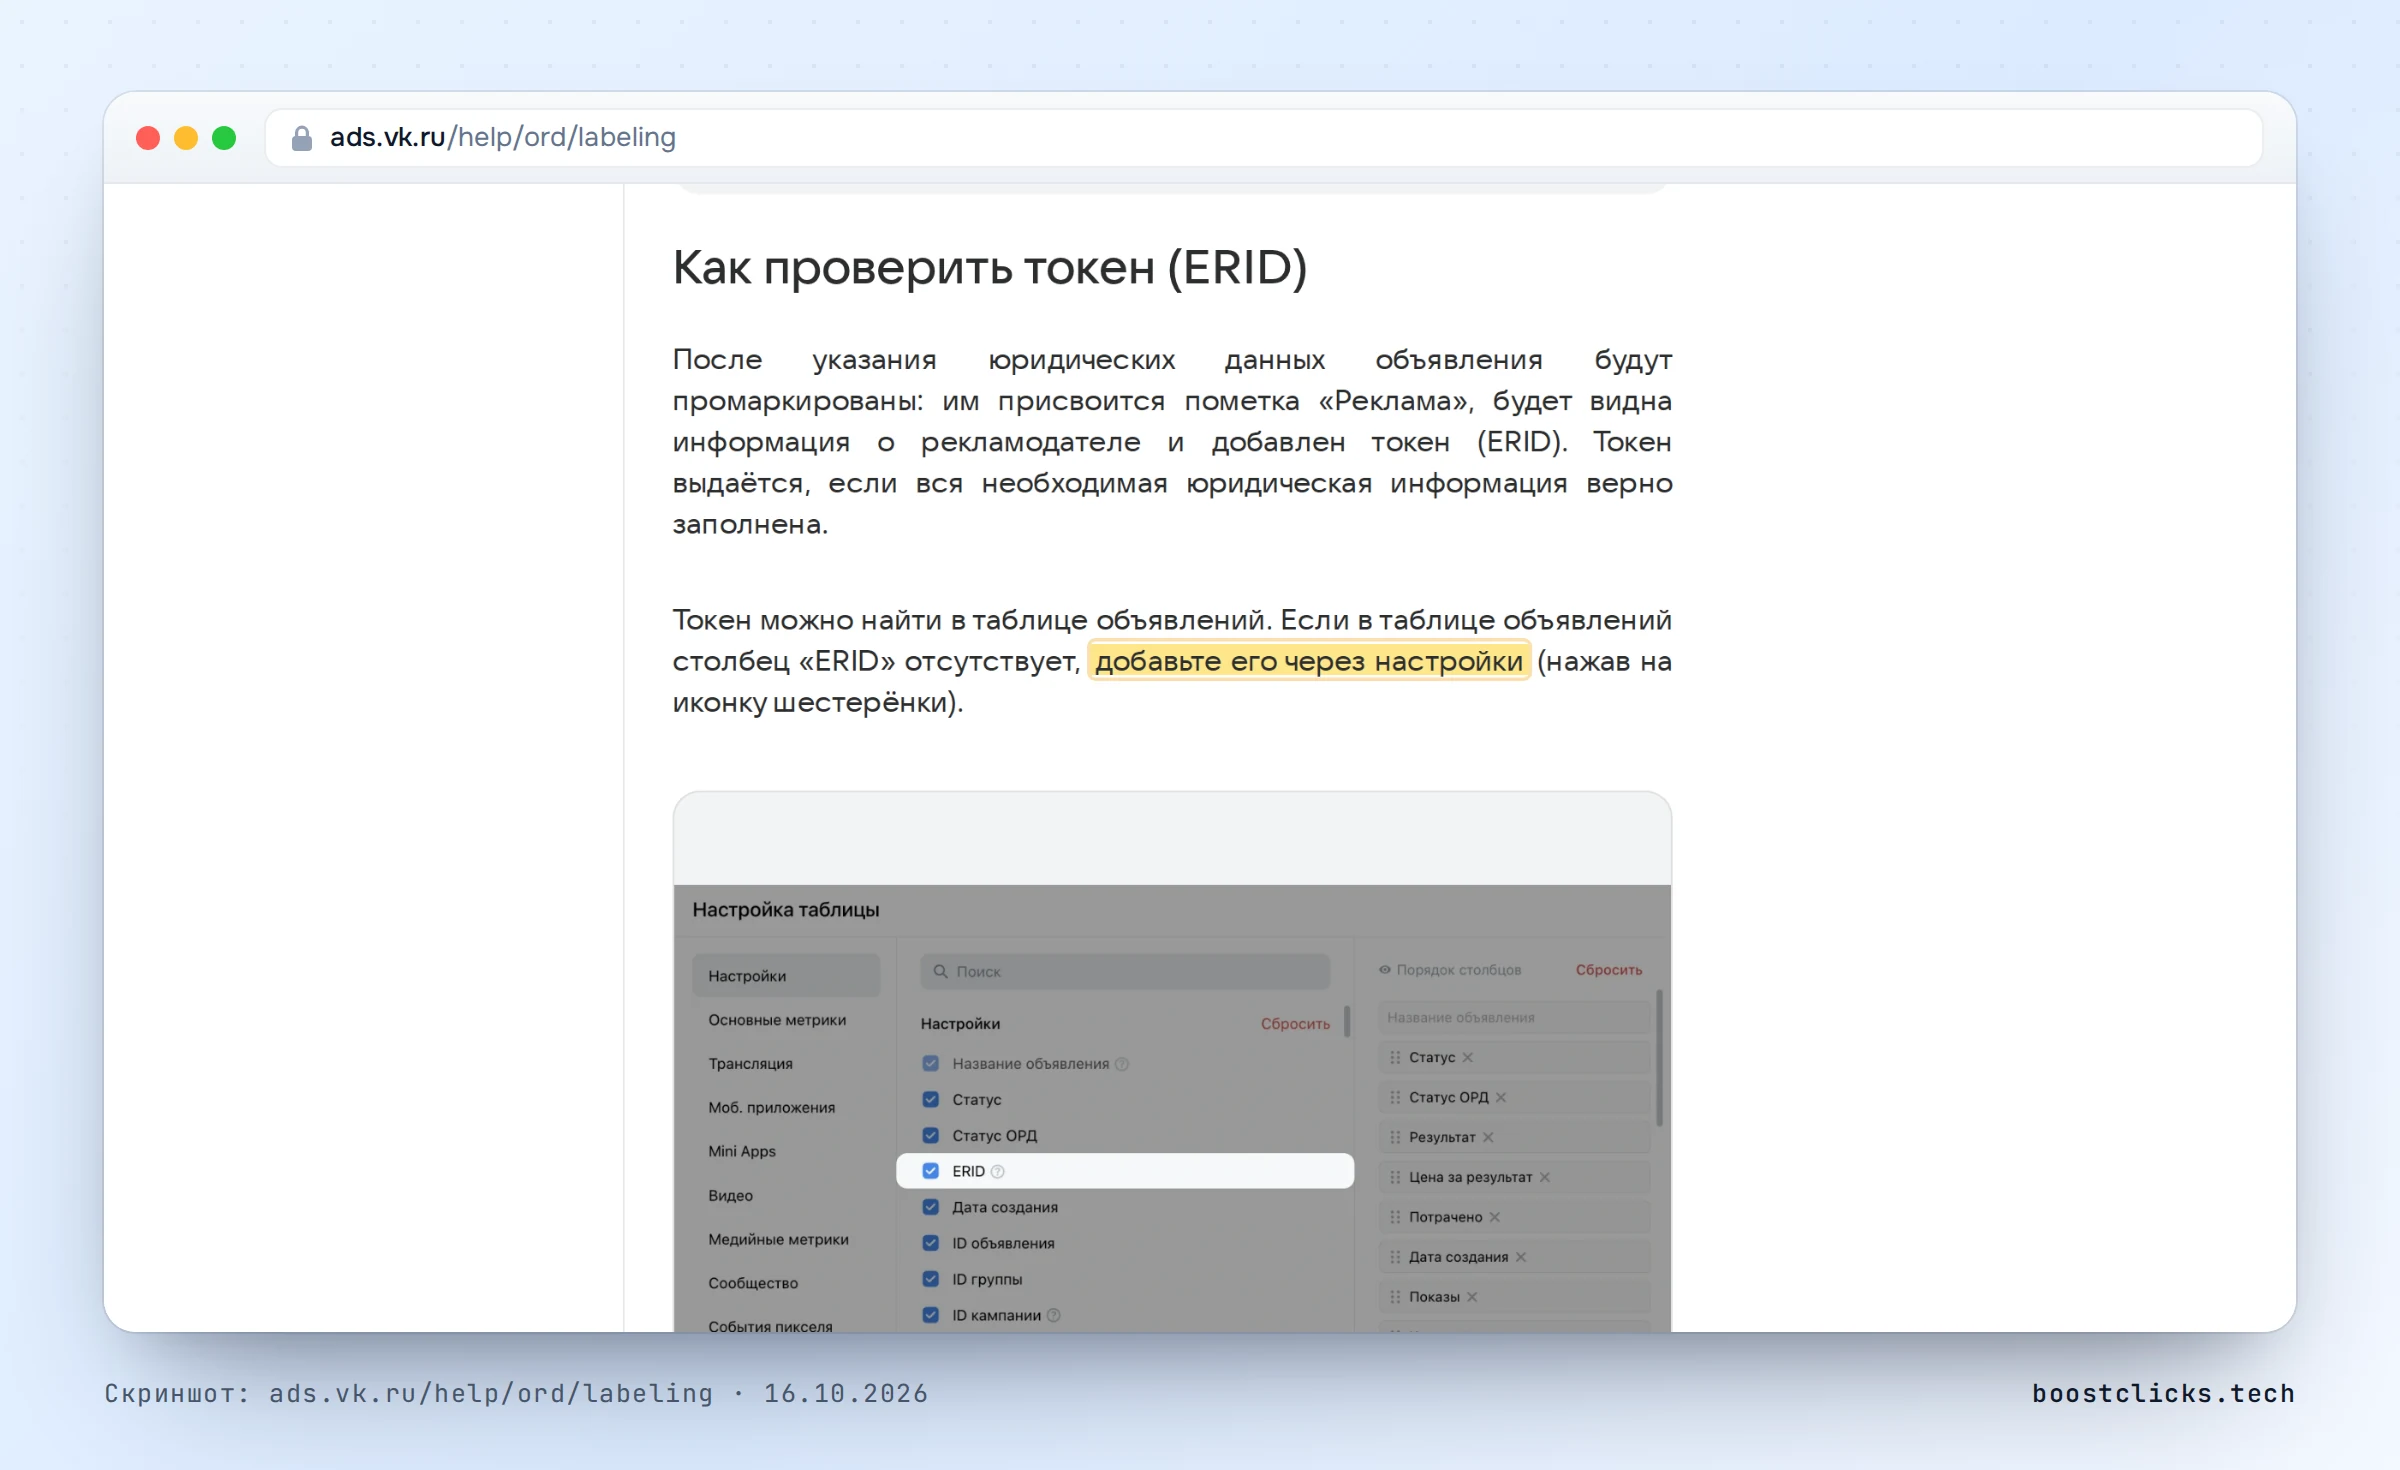Remove Дата создания column via X icon
The height and width of the screenshot is (1470, 2400).
click(x=1521, y=1257)
